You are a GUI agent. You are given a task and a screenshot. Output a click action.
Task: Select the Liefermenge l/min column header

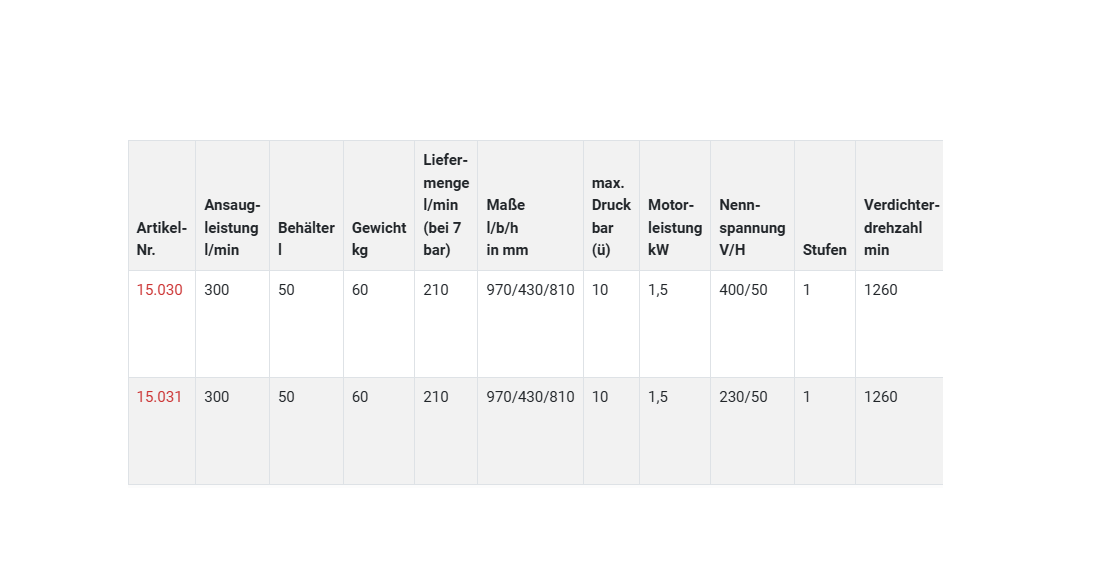coord(446,205)
